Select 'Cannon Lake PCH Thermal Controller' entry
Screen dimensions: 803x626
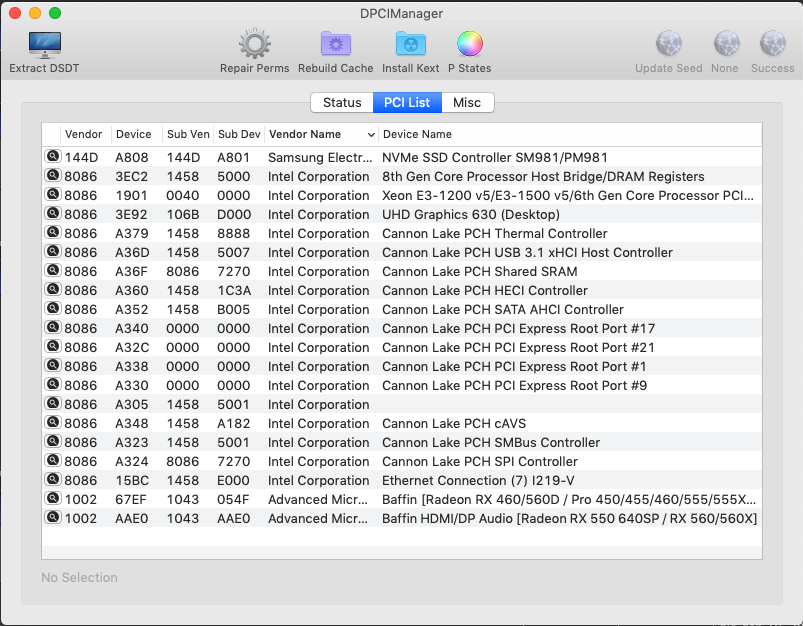pos(495,233)
